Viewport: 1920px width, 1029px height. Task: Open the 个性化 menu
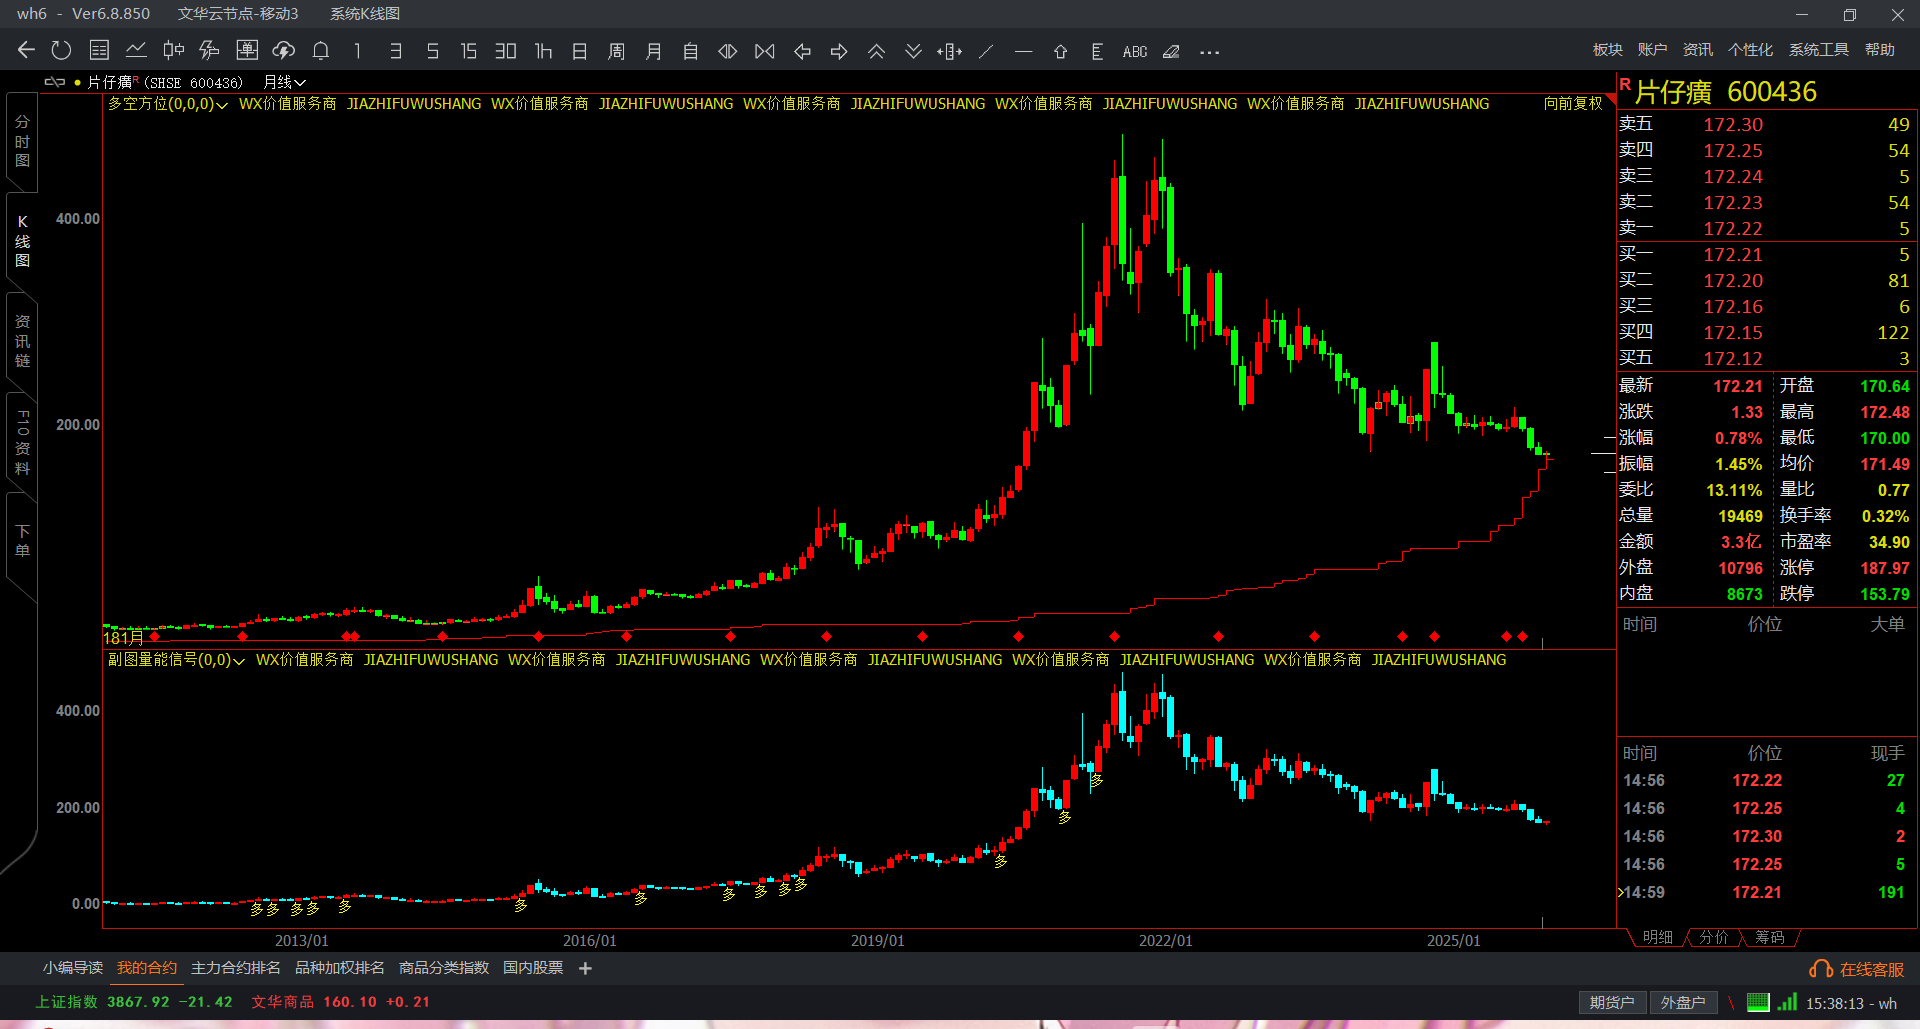coord(1751,50)
